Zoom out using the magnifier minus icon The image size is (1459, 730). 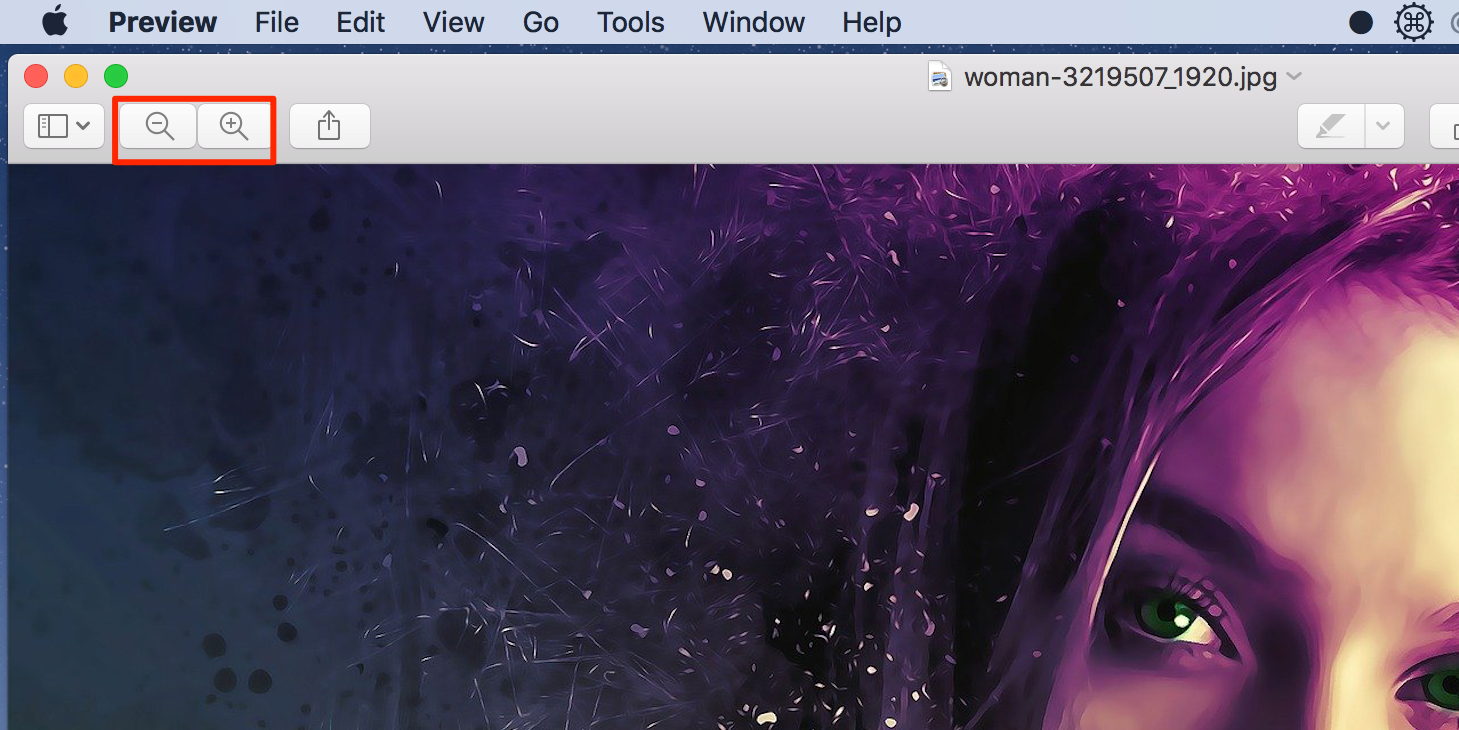[156, 125]
